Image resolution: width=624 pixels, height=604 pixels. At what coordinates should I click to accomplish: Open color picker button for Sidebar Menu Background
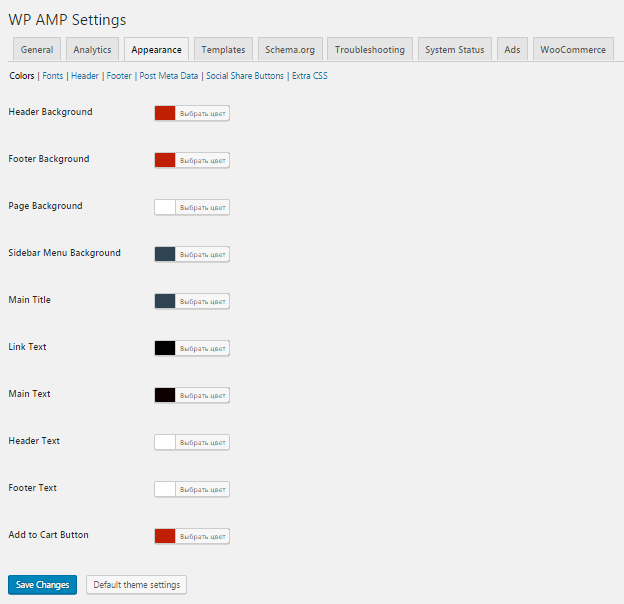(202, 254)
